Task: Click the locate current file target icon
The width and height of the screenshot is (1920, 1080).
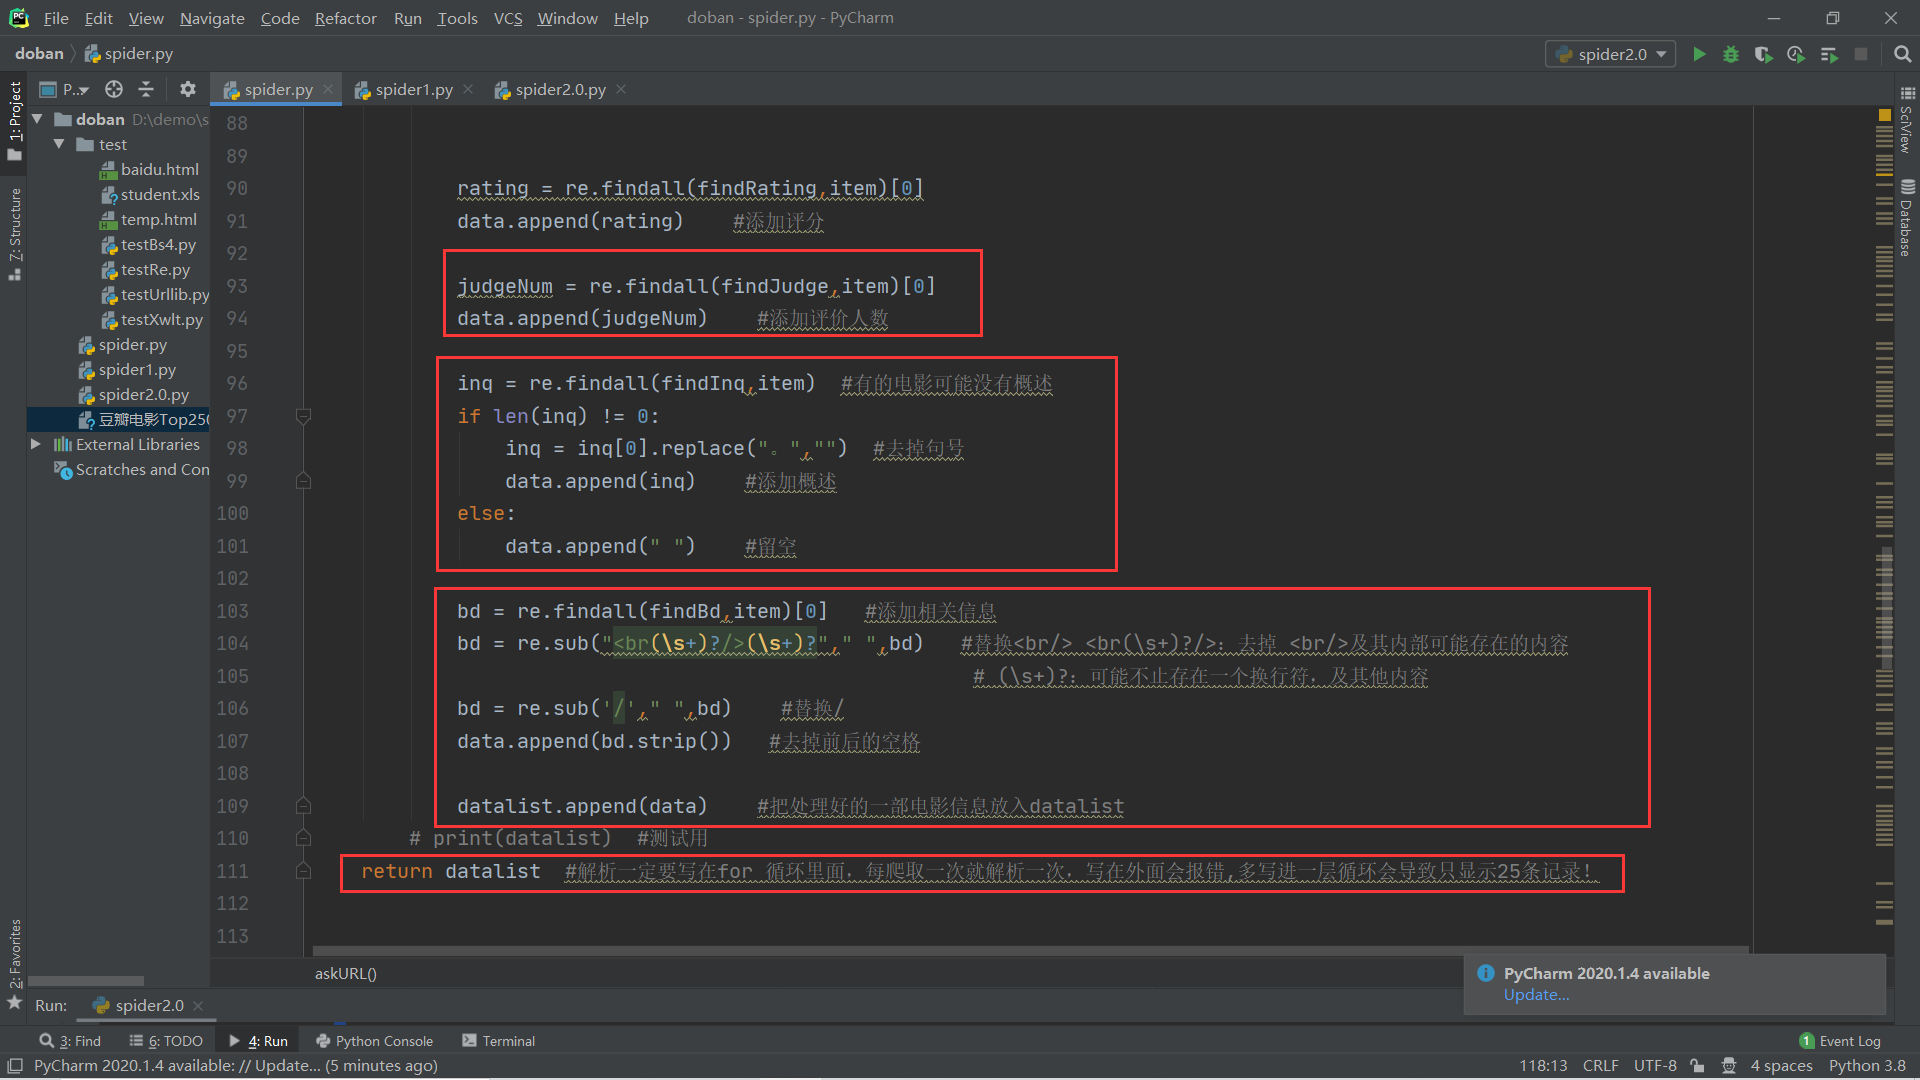Action: 114,89
